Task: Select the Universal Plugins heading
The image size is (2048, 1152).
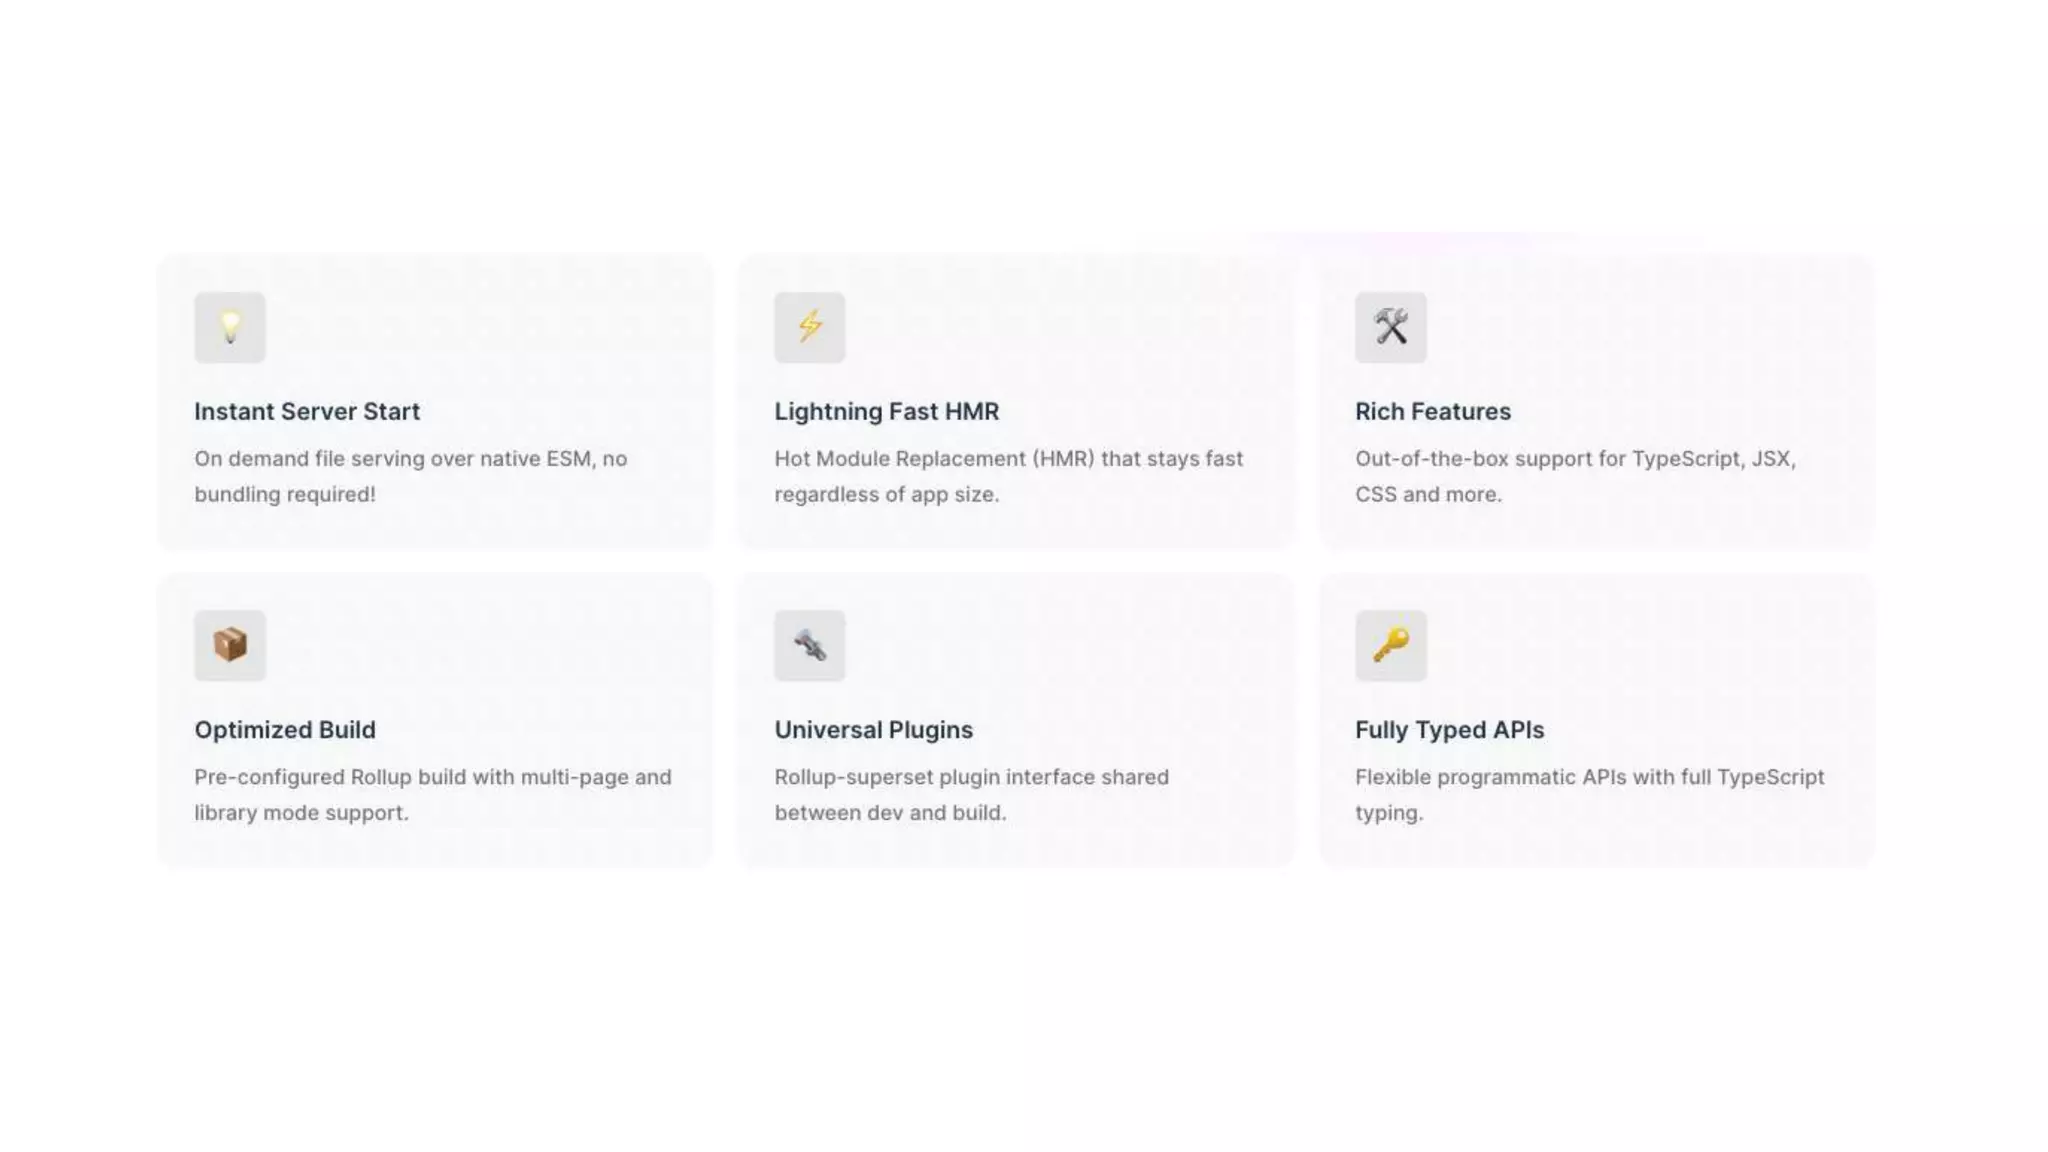Action: click(x=873, y=730)
